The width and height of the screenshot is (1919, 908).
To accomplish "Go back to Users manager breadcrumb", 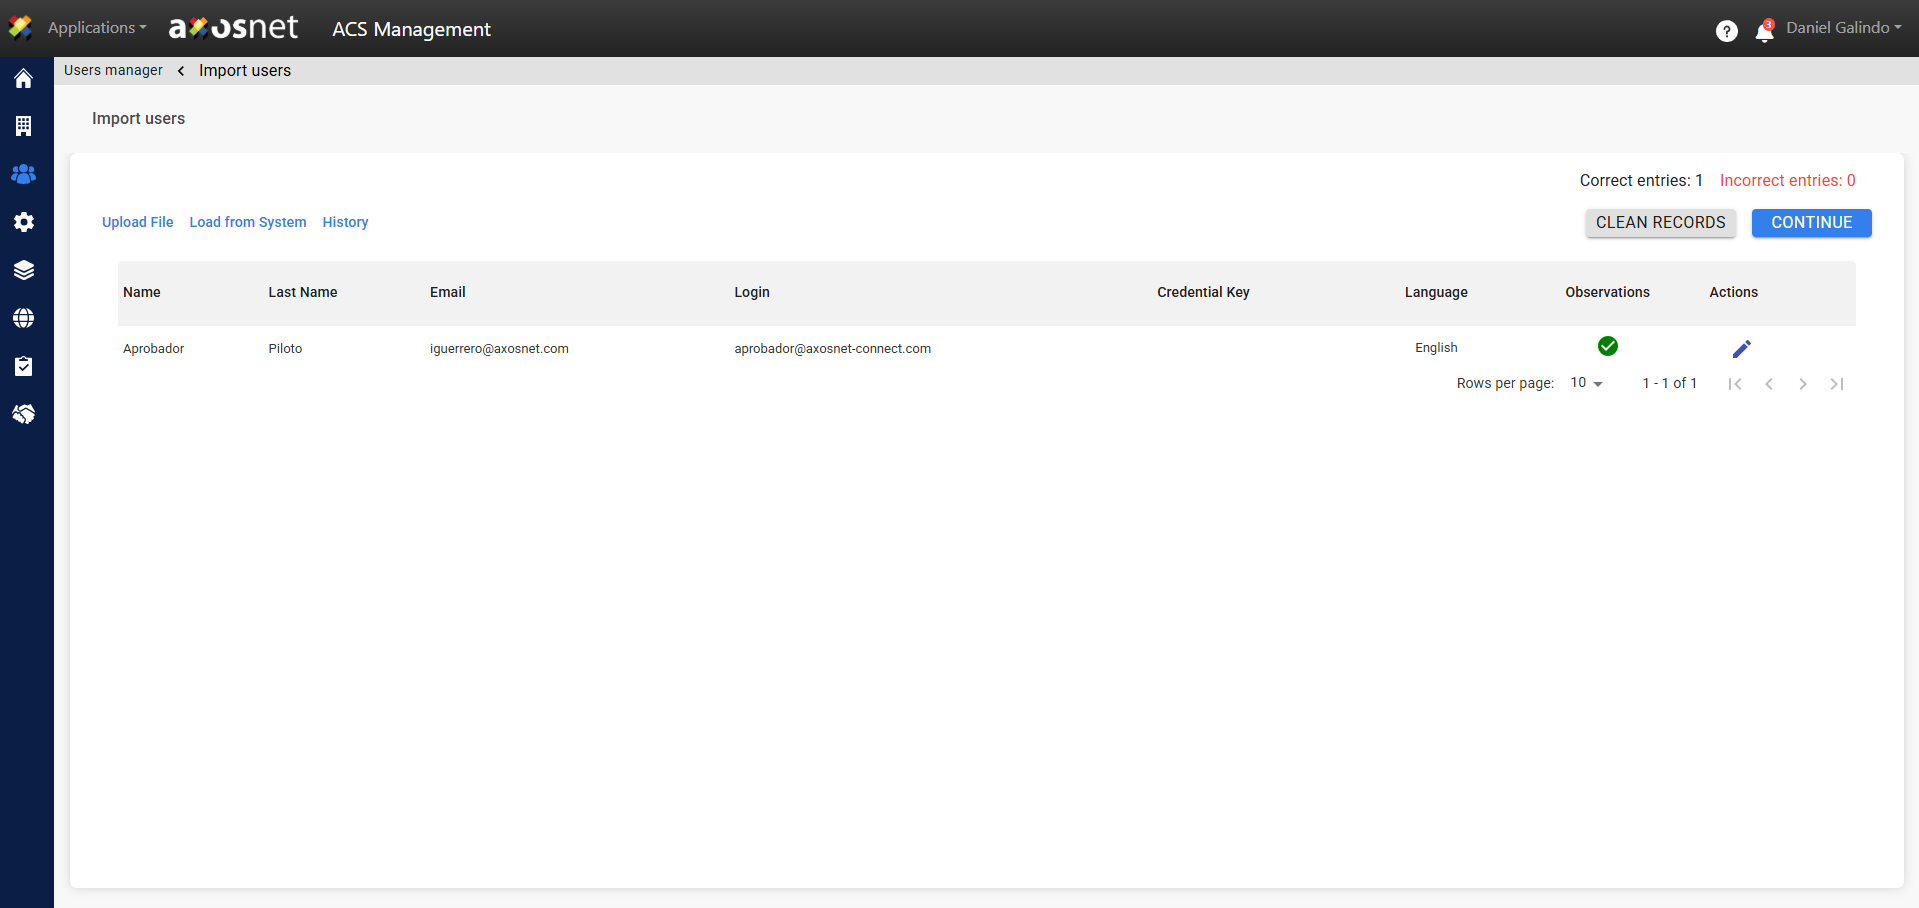I will (113, 70).
